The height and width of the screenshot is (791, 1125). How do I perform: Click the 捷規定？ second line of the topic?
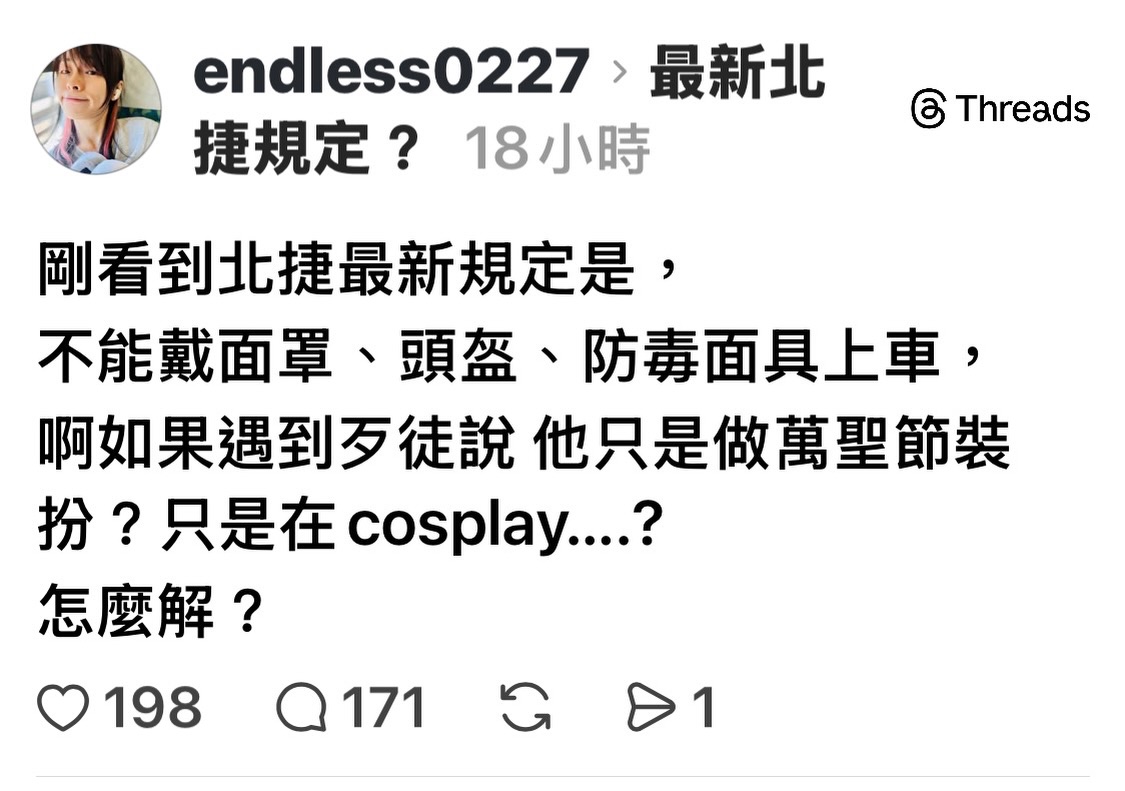click(x=306, y=149)
